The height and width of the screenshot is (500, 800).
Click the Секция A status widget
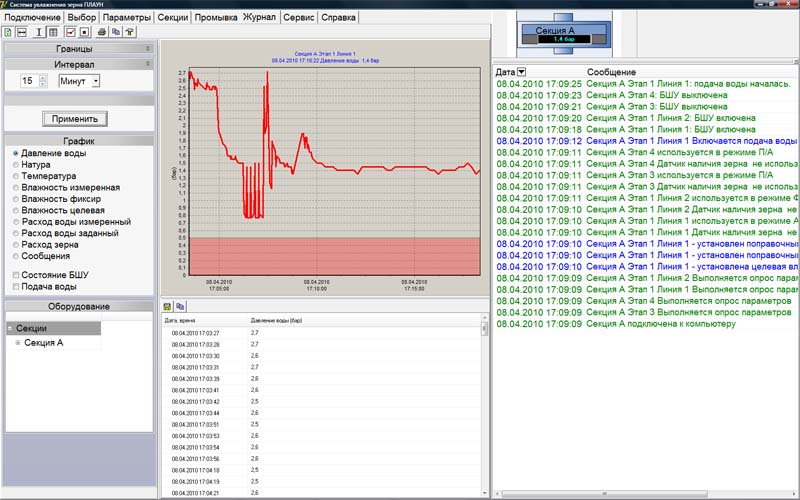click(564, 34)
